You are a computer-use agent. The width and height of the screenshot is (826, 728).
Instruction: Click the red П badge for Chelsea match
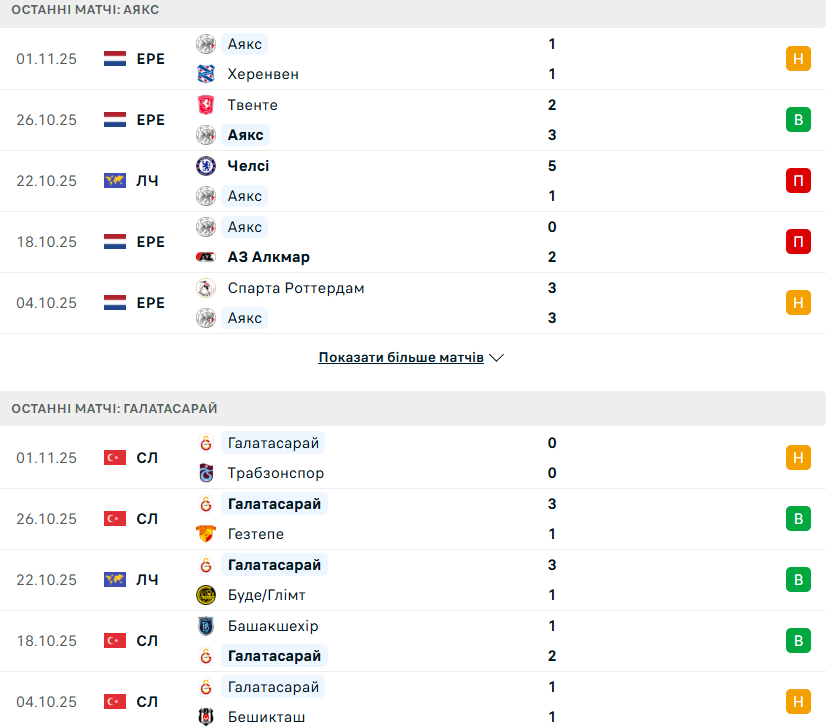click(x=797, y=181)
